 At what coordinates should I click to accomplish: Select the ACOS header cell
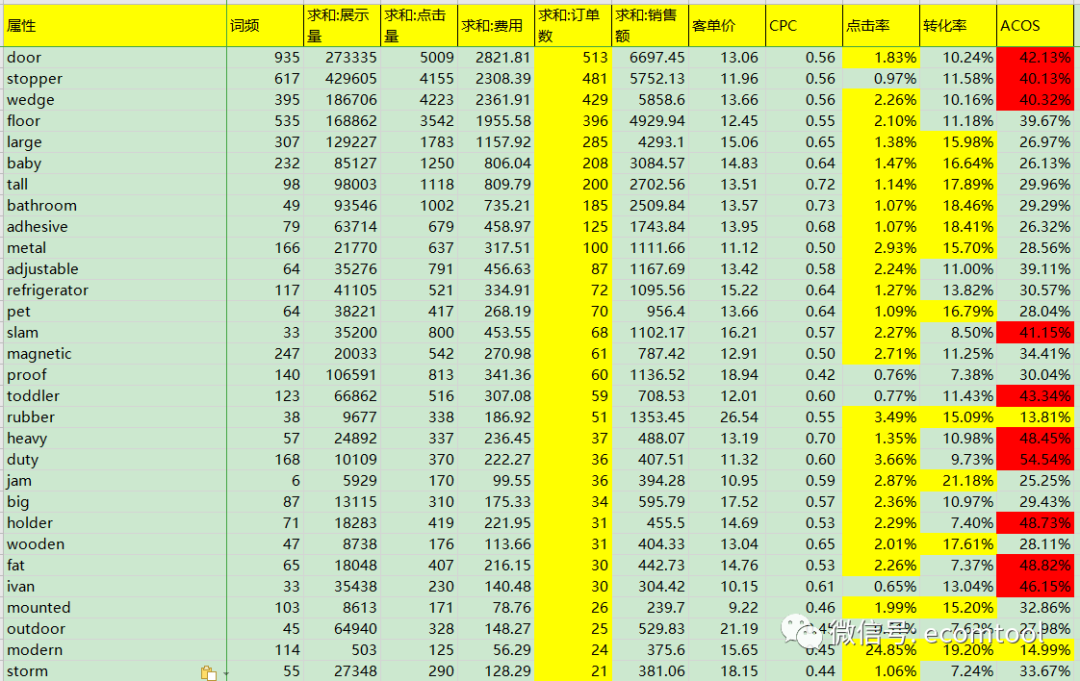1035,26
